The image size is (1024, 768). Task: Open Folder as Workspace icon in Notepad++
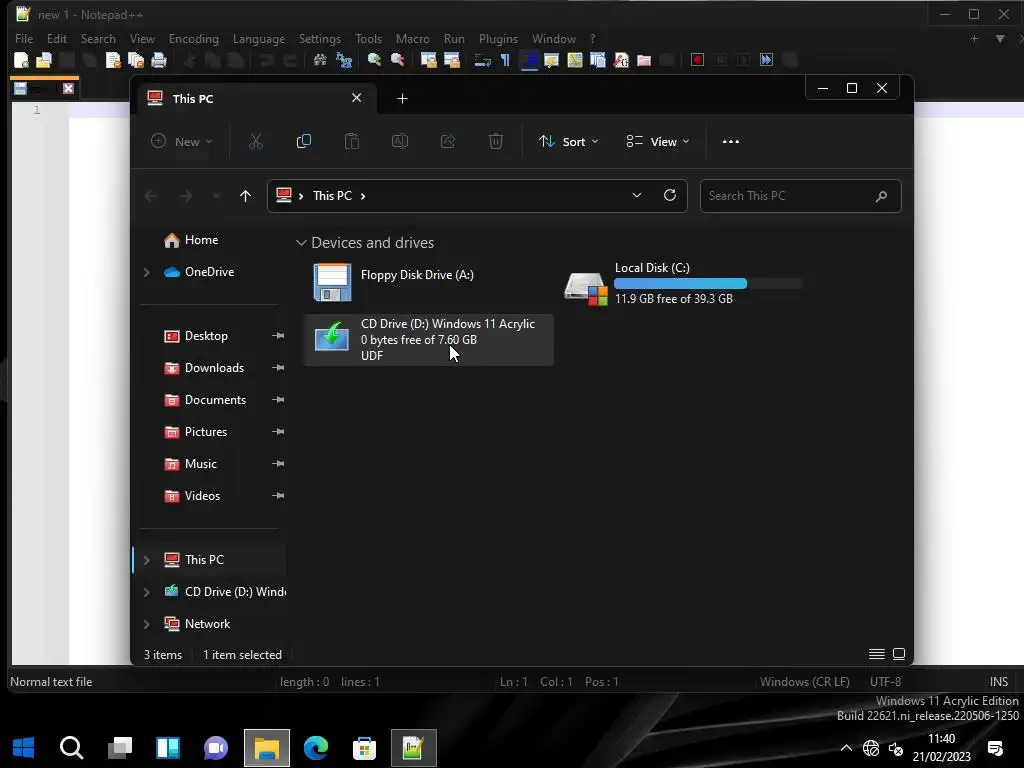point(644,60)
